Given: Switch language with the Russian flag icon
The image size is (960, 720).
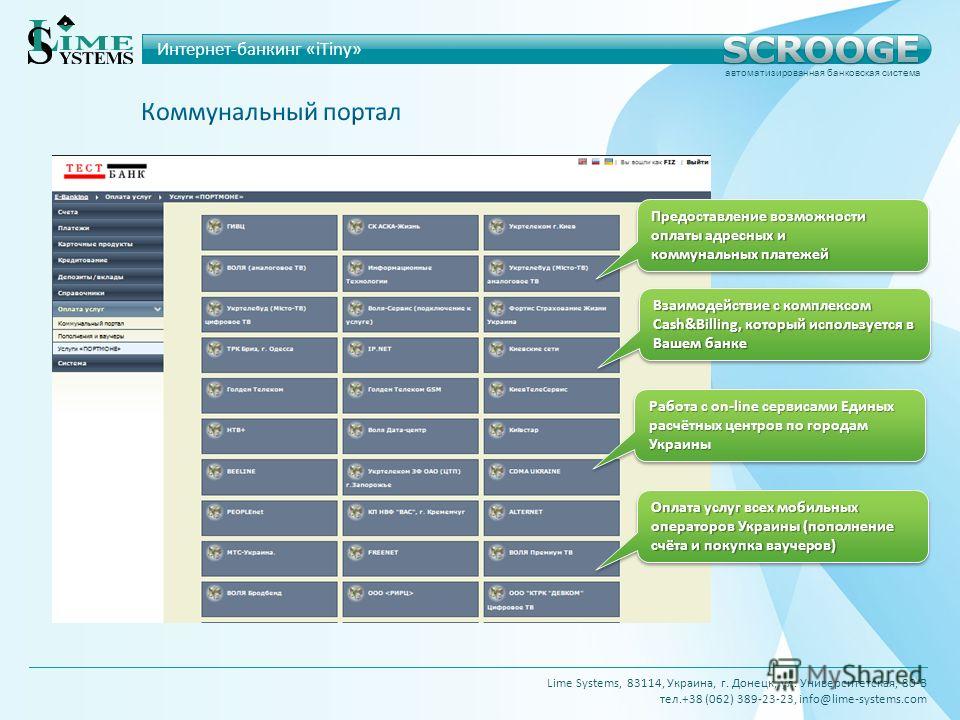Looking at the screenshot, I should (595, 162).
